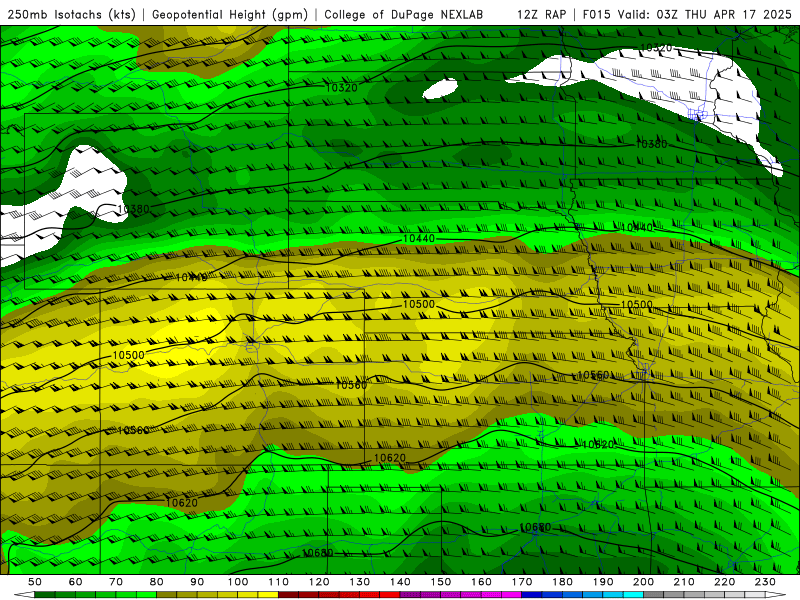Image resolution: width=800 pixels, height=600 pixels.
Task: Select the 140 scale number
Action: (x=401, y=582)
